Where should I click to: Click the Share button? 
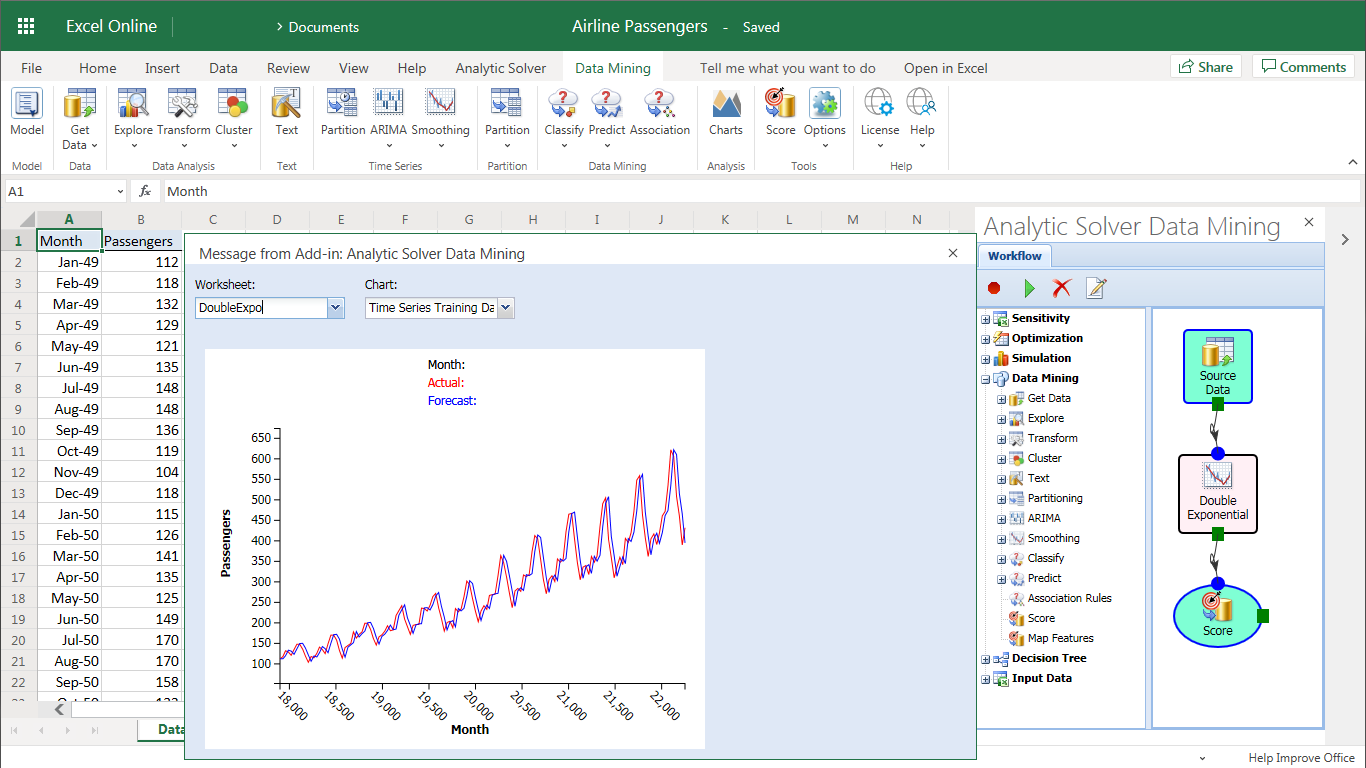[1205, 67]
